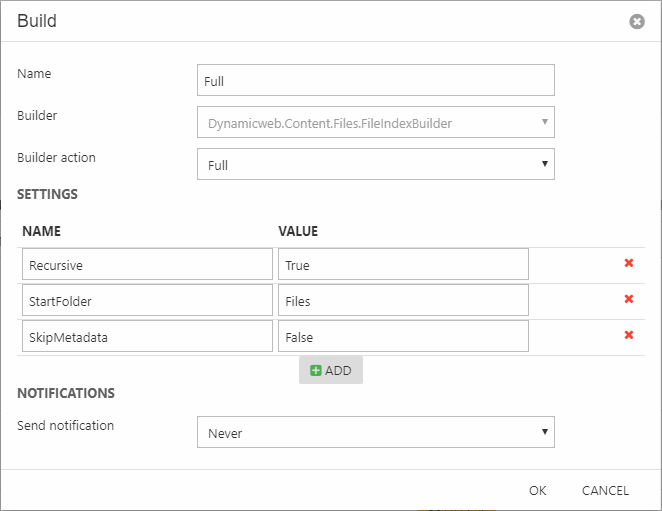Close the Build dialog with the X icon
Viewport: 662px width, 511px height.
[636, 21]
